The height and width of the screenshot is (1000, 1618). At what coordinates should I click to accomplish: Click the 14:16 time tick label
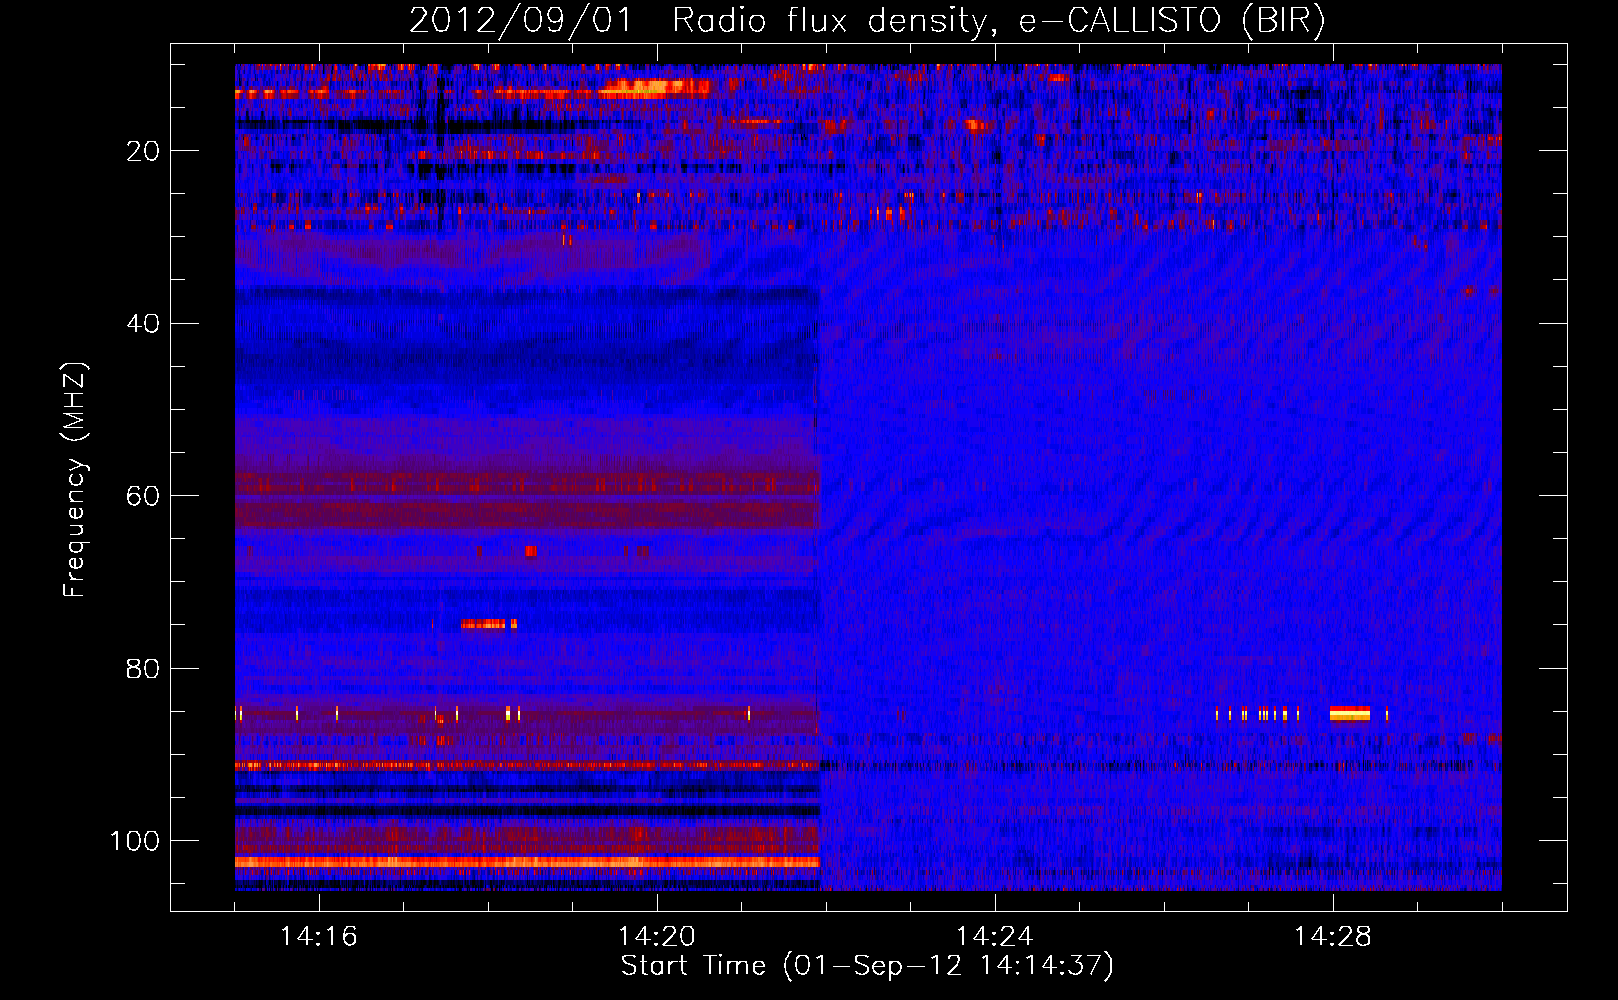(x=319, y=937)
